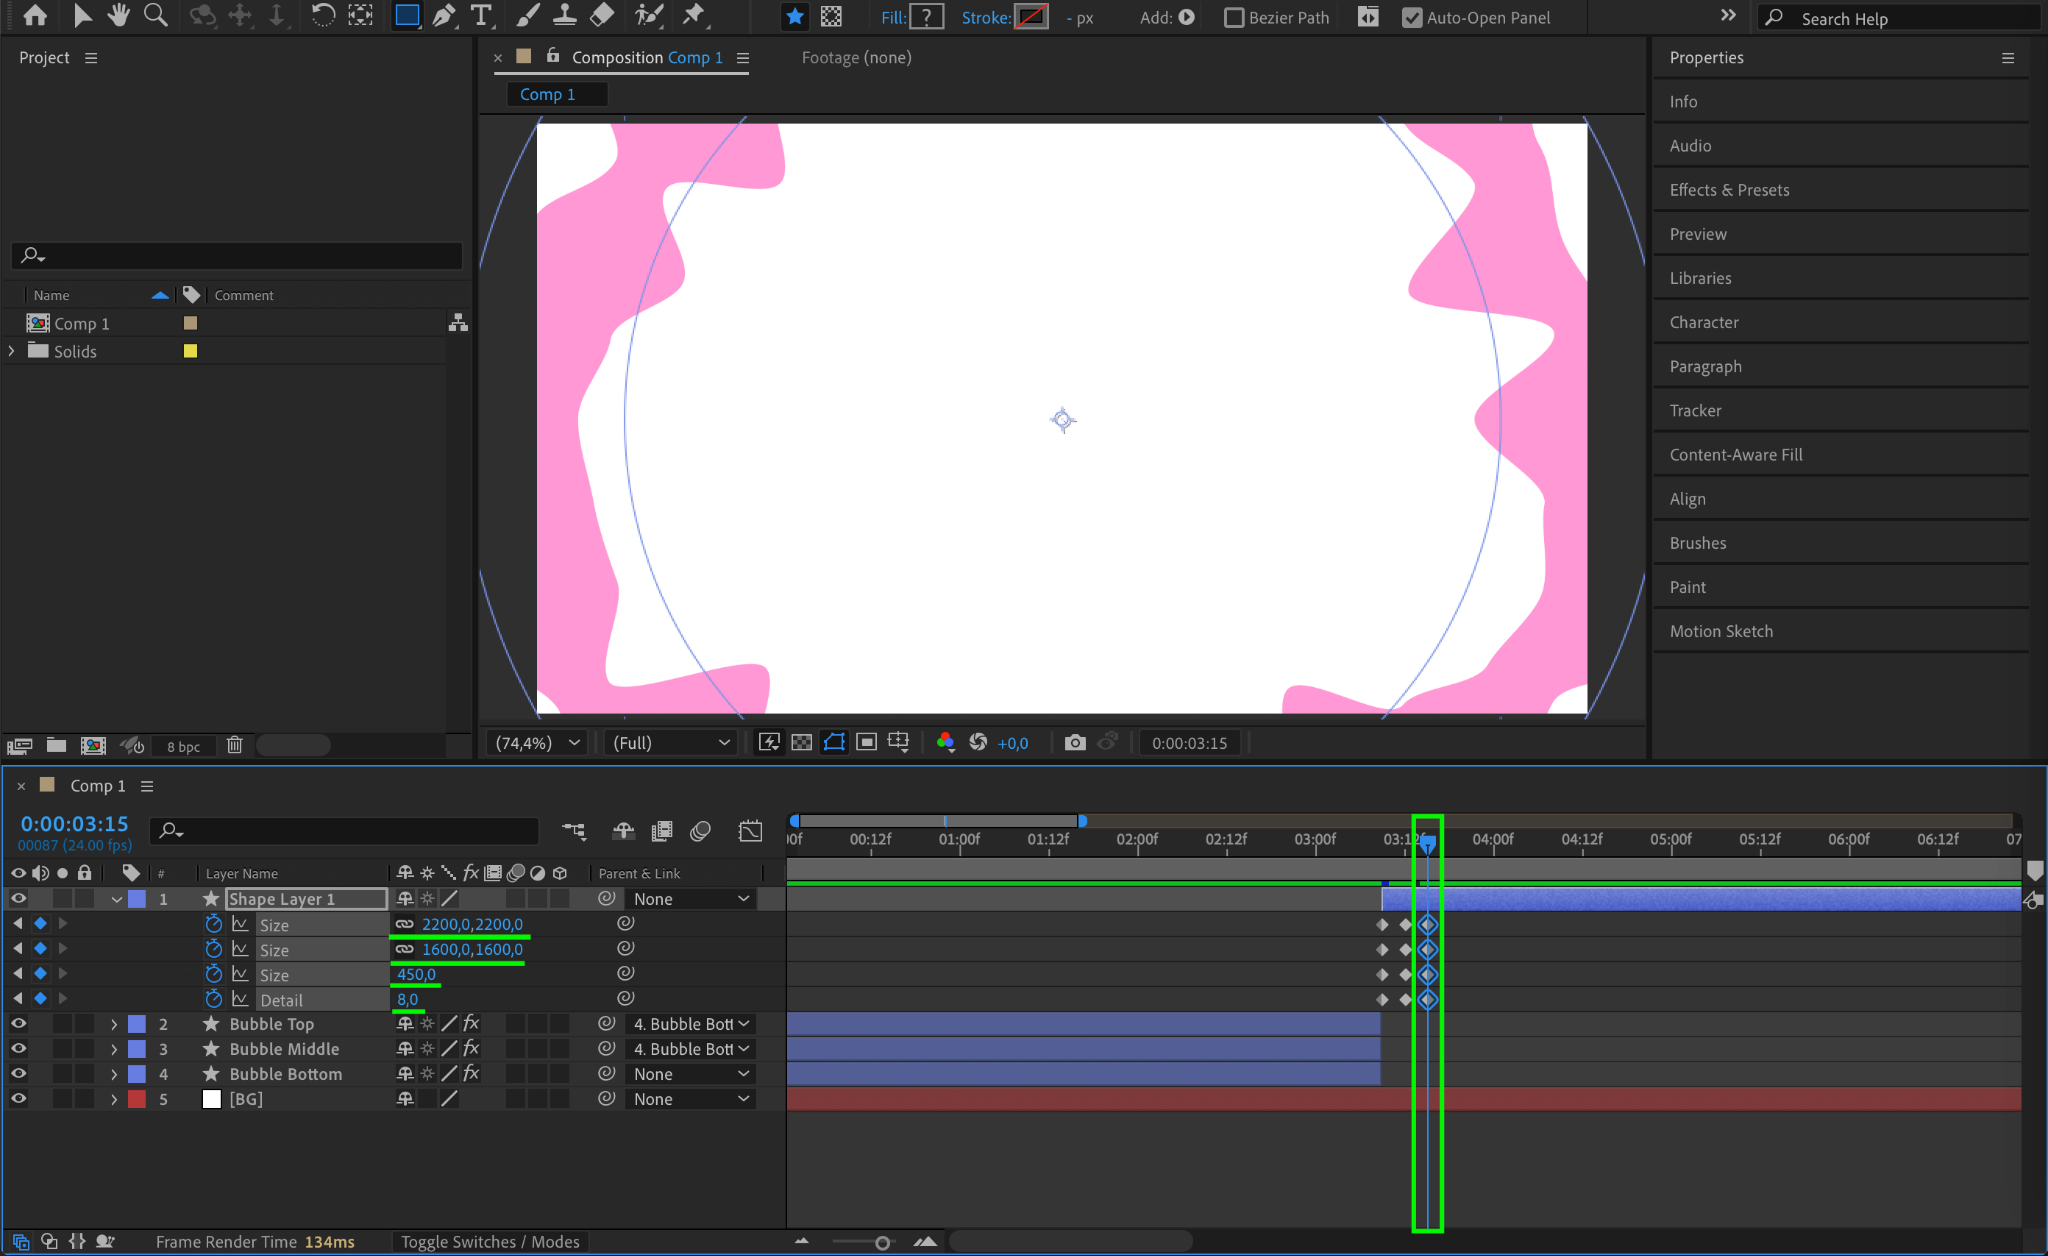Viewport: 2048px width, 1256px height.
Task: Open the Effects & Presets panel
Action: point(1729,190)
